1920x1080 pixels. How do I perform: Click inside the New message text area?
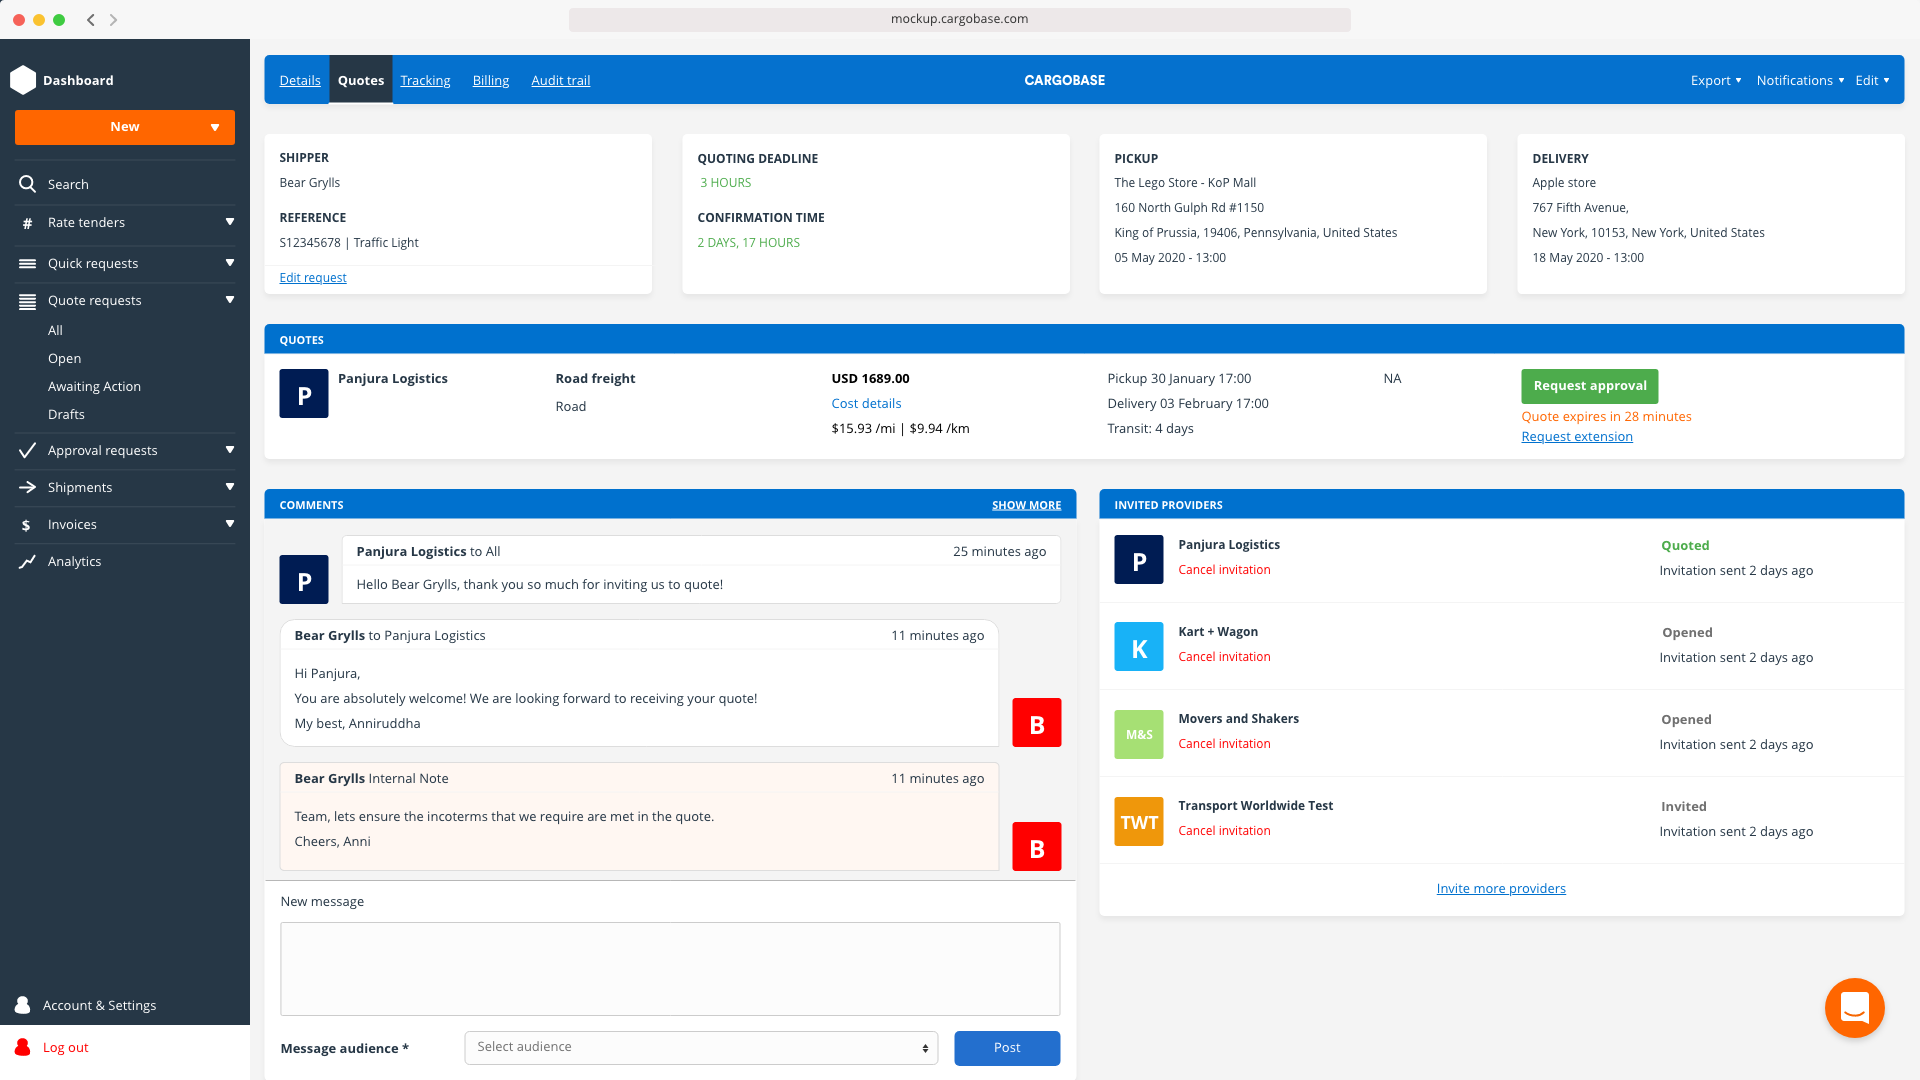click(x=669, y=968)
